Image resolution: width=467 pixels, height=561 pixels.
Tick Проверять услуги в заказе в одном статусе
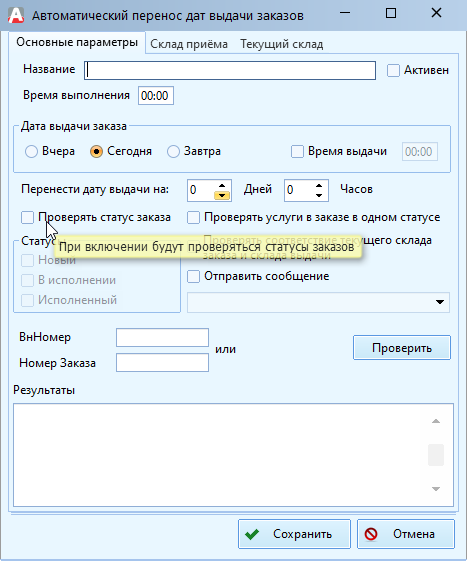coord(193,217)
